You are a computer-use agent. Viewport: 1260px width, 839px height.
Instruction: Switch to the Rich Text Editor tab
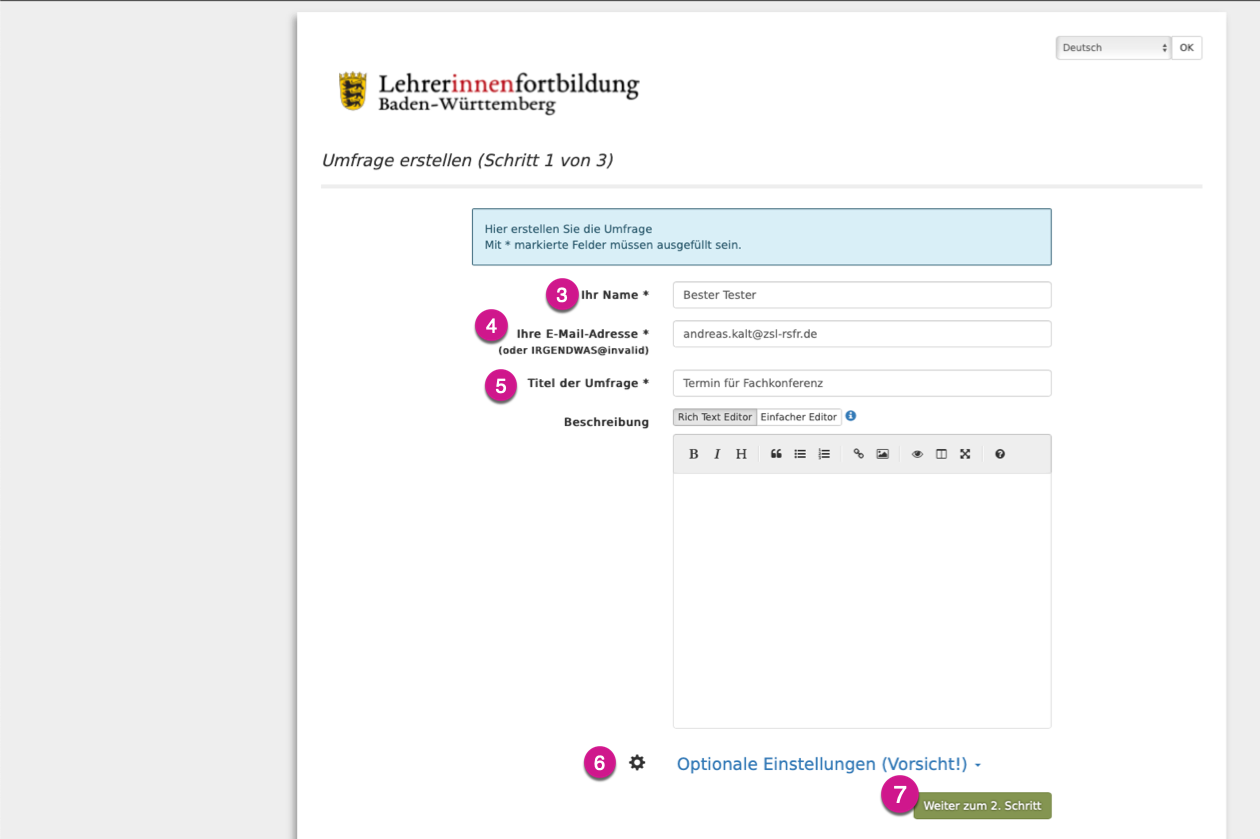[714, 417]
